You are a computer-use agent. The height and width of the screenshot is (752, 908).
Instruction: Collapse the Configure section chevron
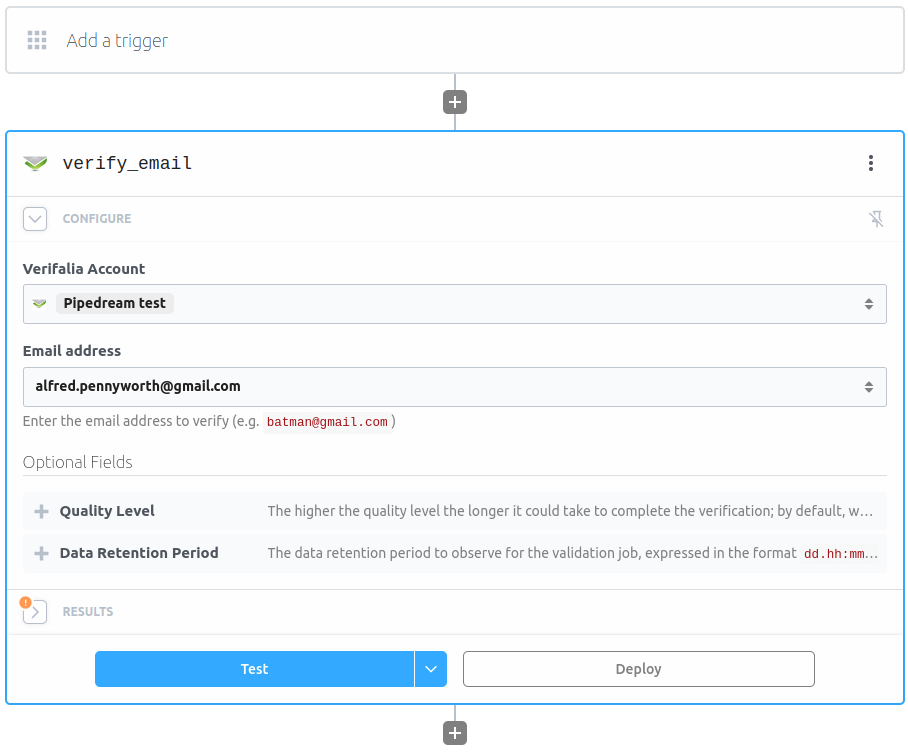coord(35,219)
